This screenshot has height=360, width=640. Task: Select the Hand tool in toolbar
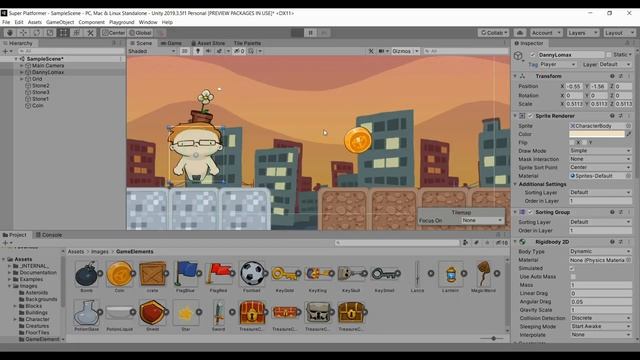click(x=10, y=33)
